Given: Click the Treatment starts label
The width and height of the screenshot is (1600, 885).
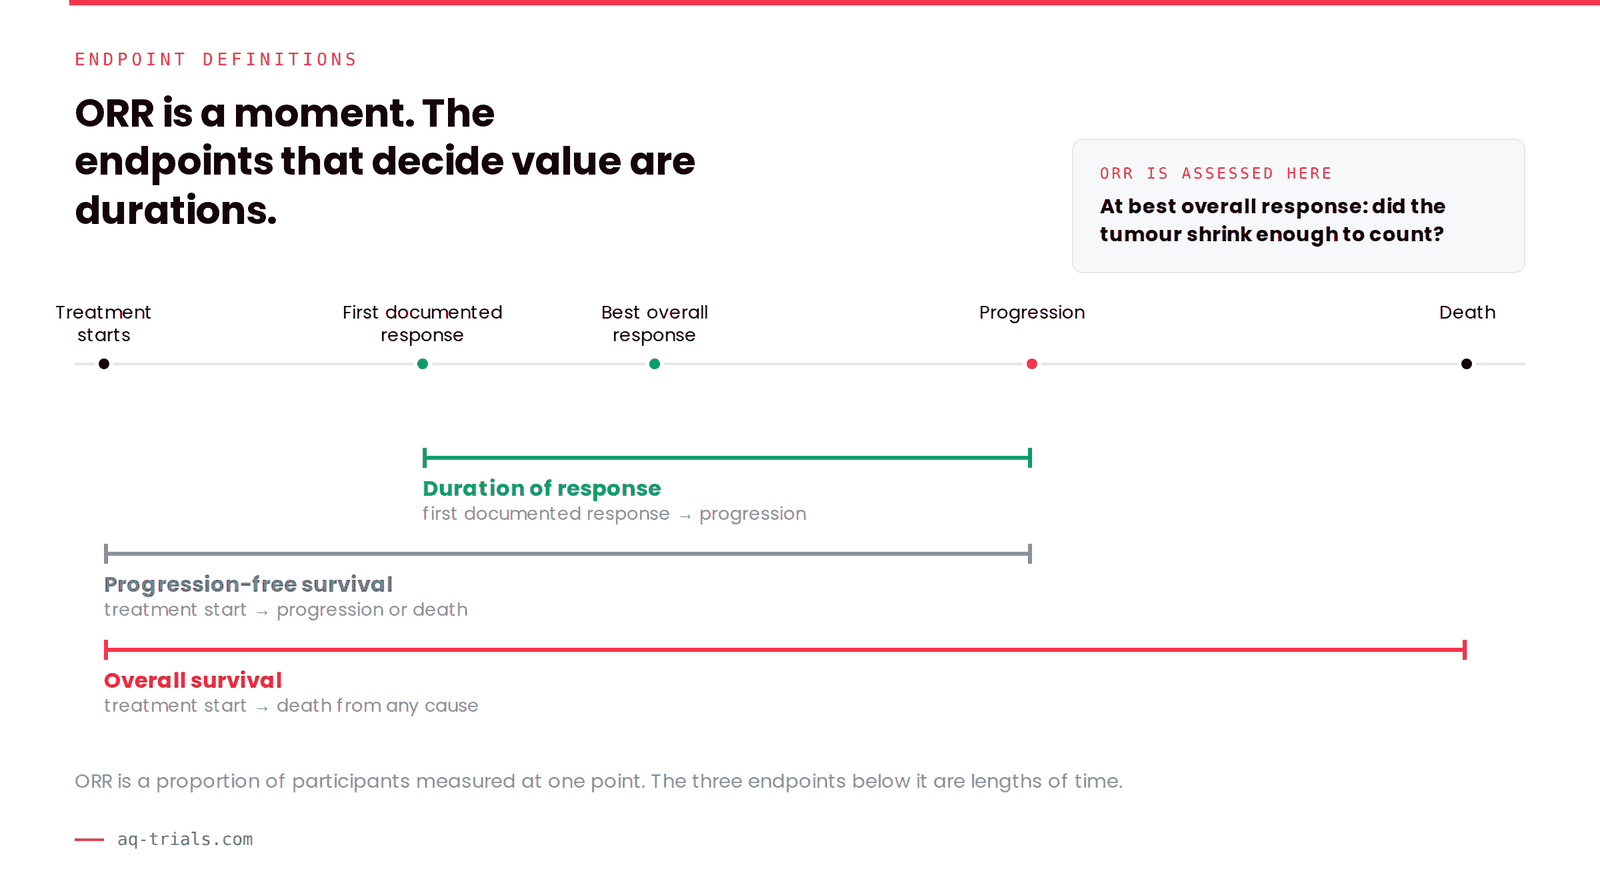Looking at the screenshot, I should pyautogui.click(x=103, y=324).
